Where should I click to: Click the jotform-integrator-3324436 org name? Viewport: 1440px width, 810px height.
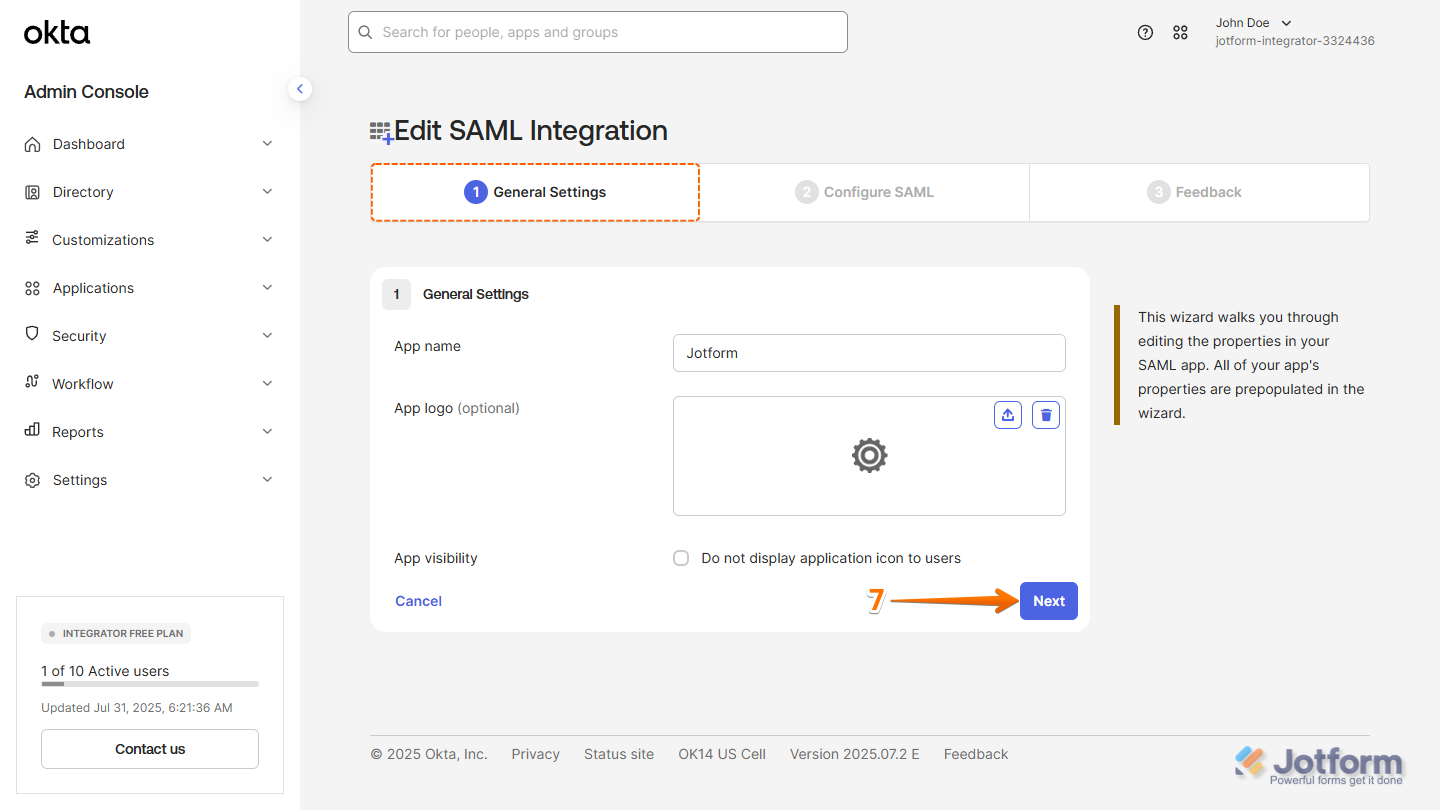tap(1295, 41)
